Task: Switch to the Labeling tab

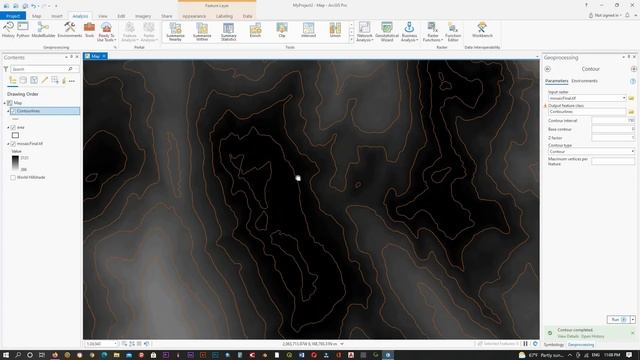Action: tap(224, 16)
